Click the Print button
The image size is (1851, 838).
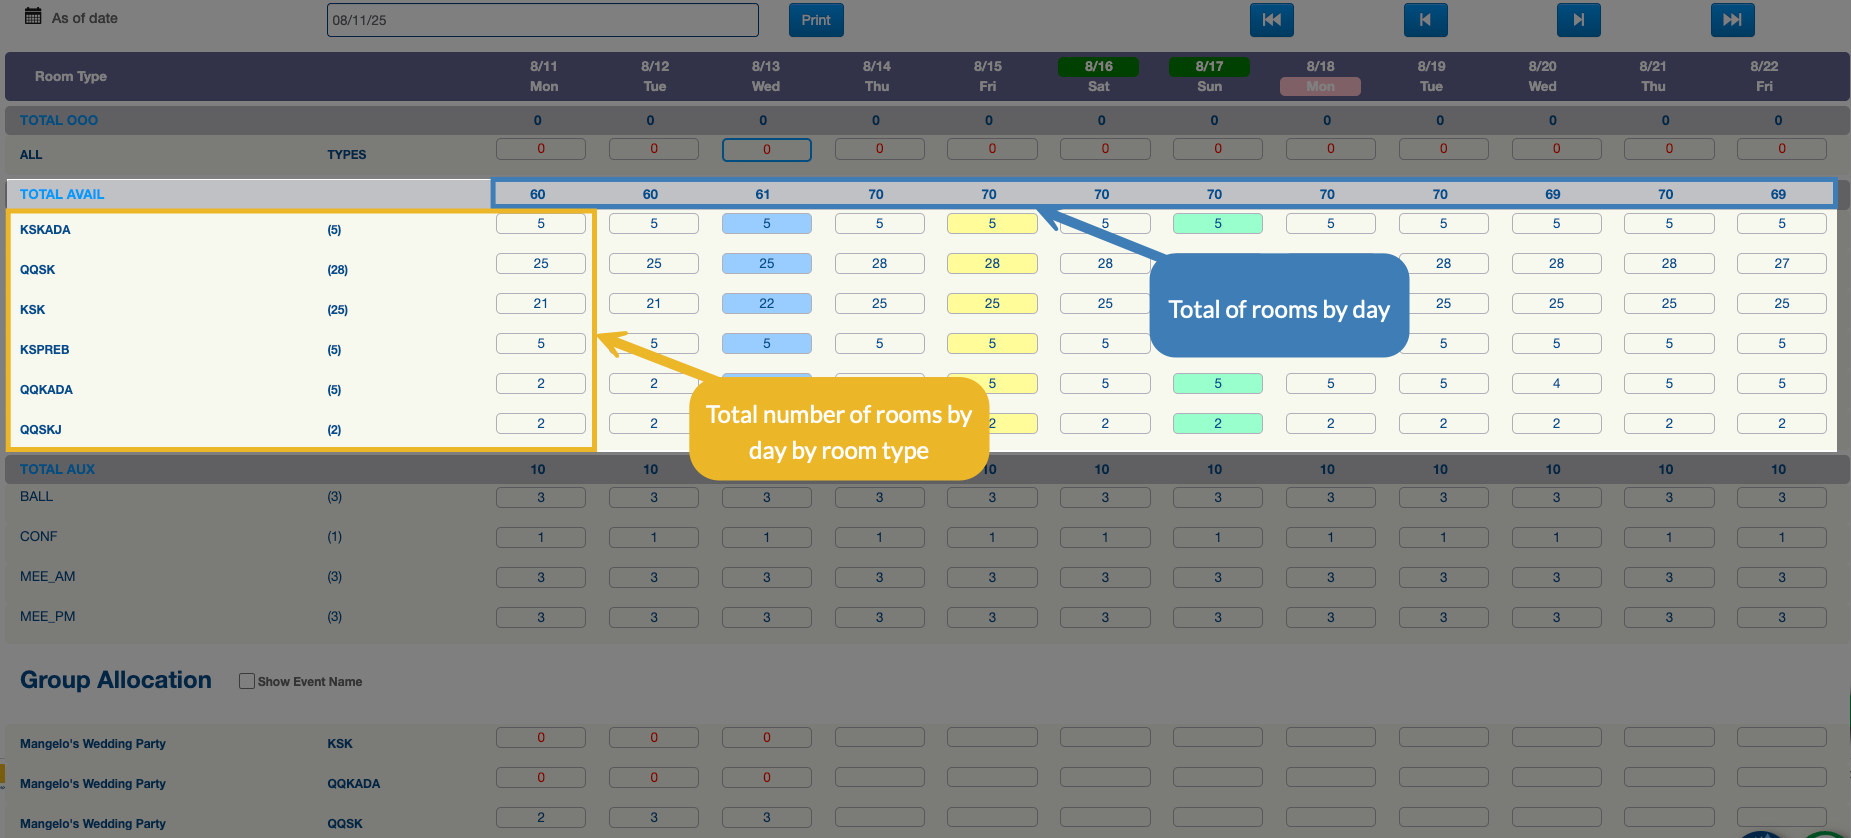click(x=815, y=20)
